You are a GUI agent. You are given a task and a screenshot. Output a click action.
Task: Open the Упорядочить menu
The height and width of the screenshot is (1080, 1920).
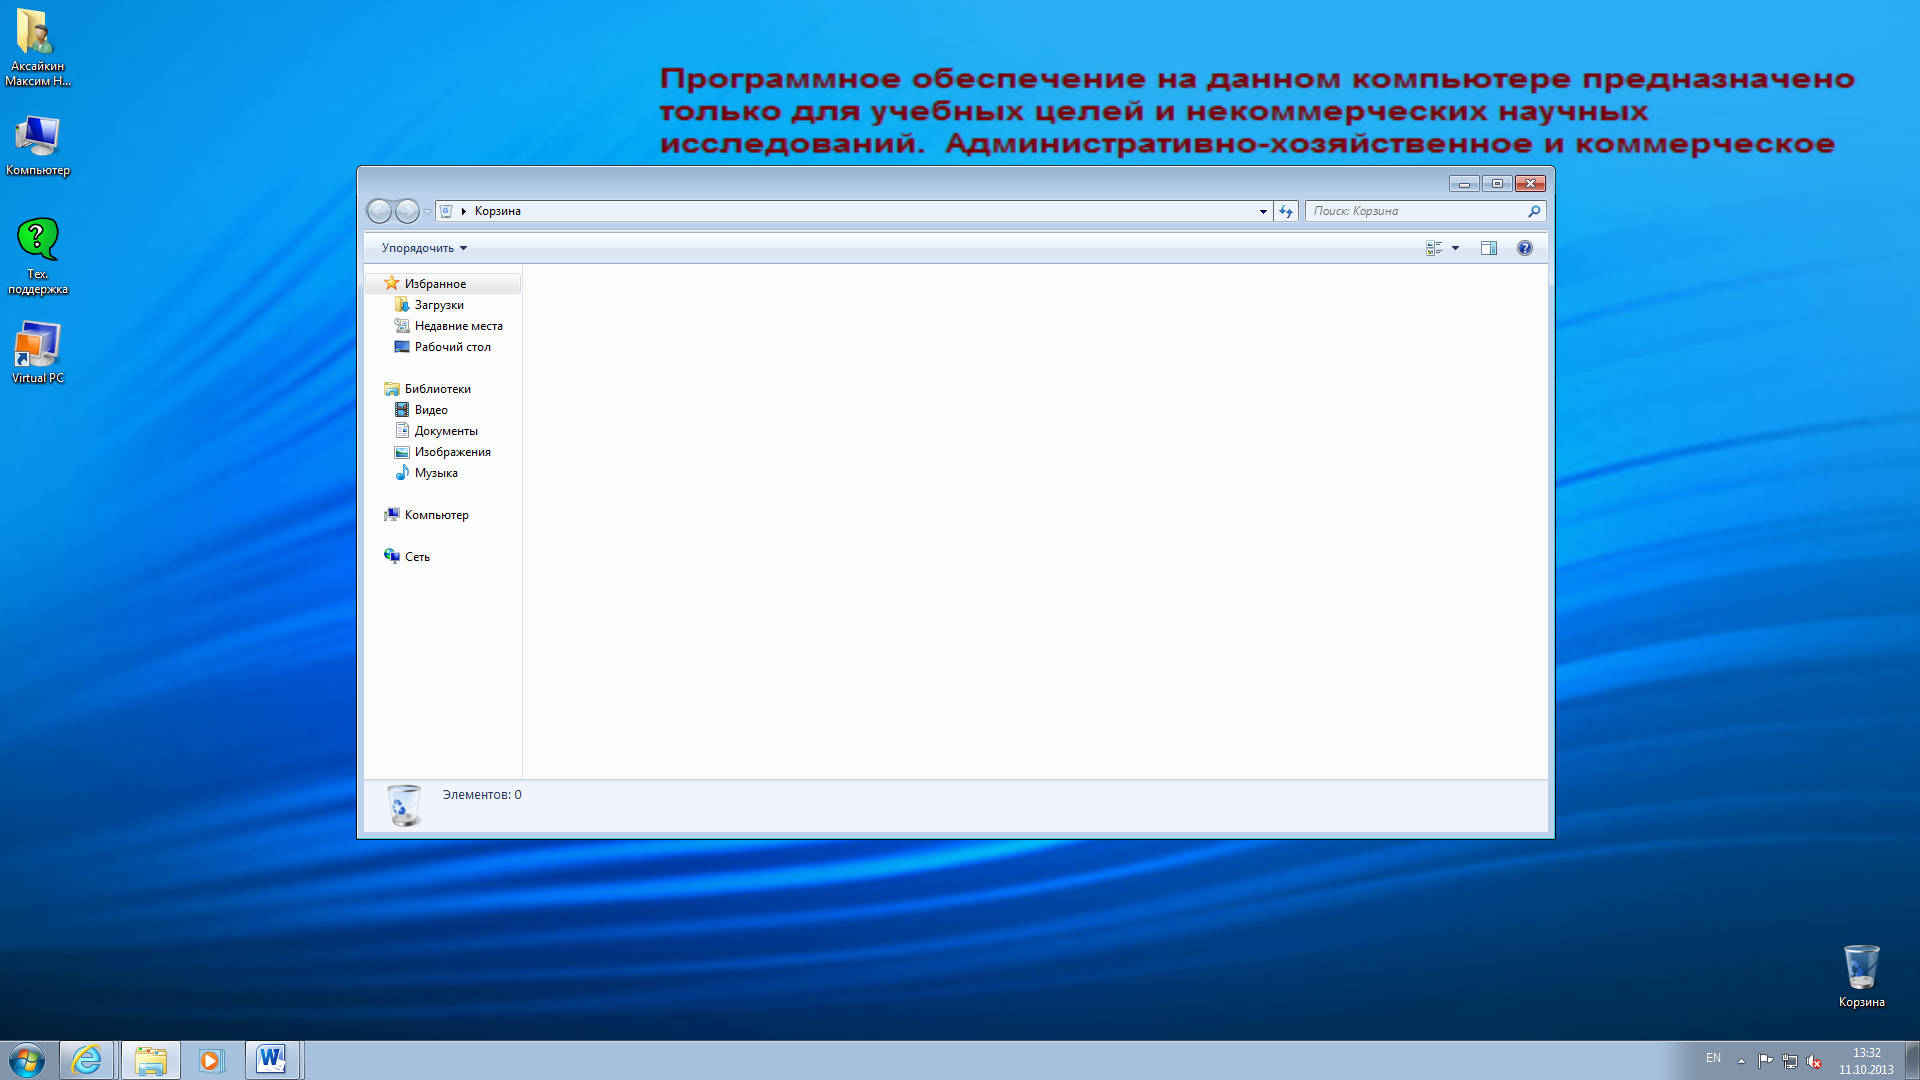tap(424, 248)
